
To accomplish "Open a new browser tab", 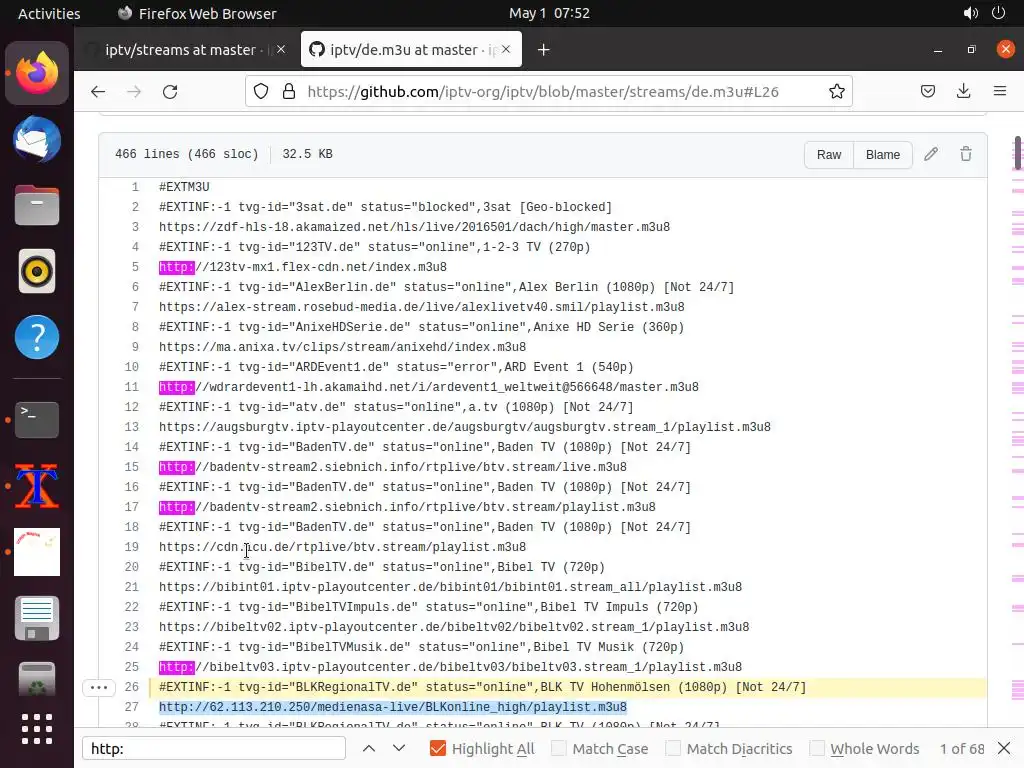I will tap(543, 50).
